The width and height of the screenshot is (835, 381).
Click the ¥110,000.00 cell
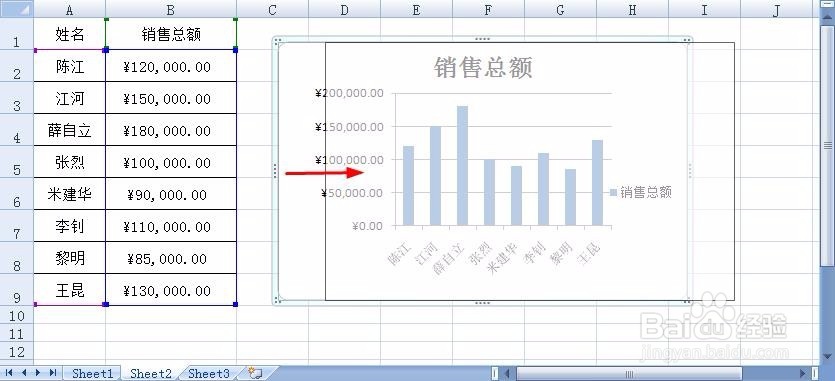pos(171,226)
